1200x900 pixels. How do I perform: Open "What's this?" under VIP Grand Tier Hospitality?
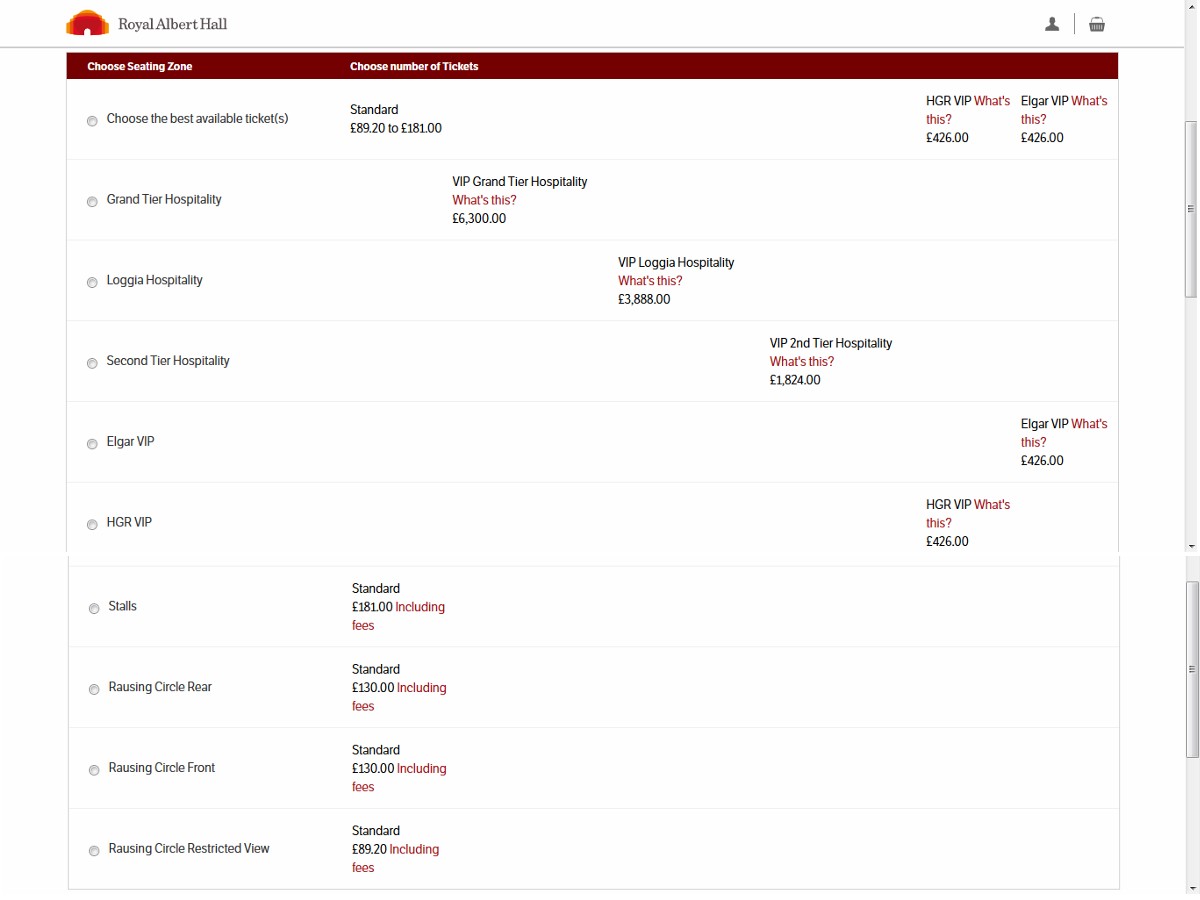[x=484, y=200]
